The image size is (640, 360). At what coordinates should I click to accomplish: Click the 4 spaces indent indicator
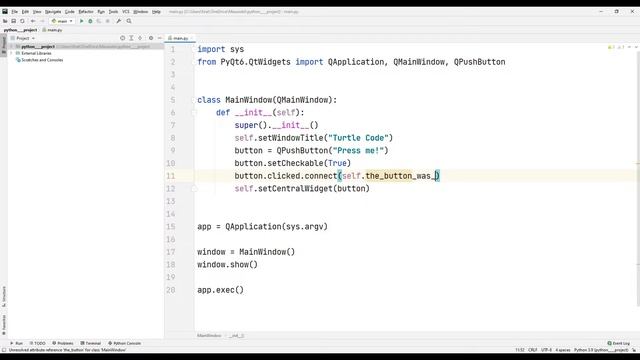coord(562,350)
